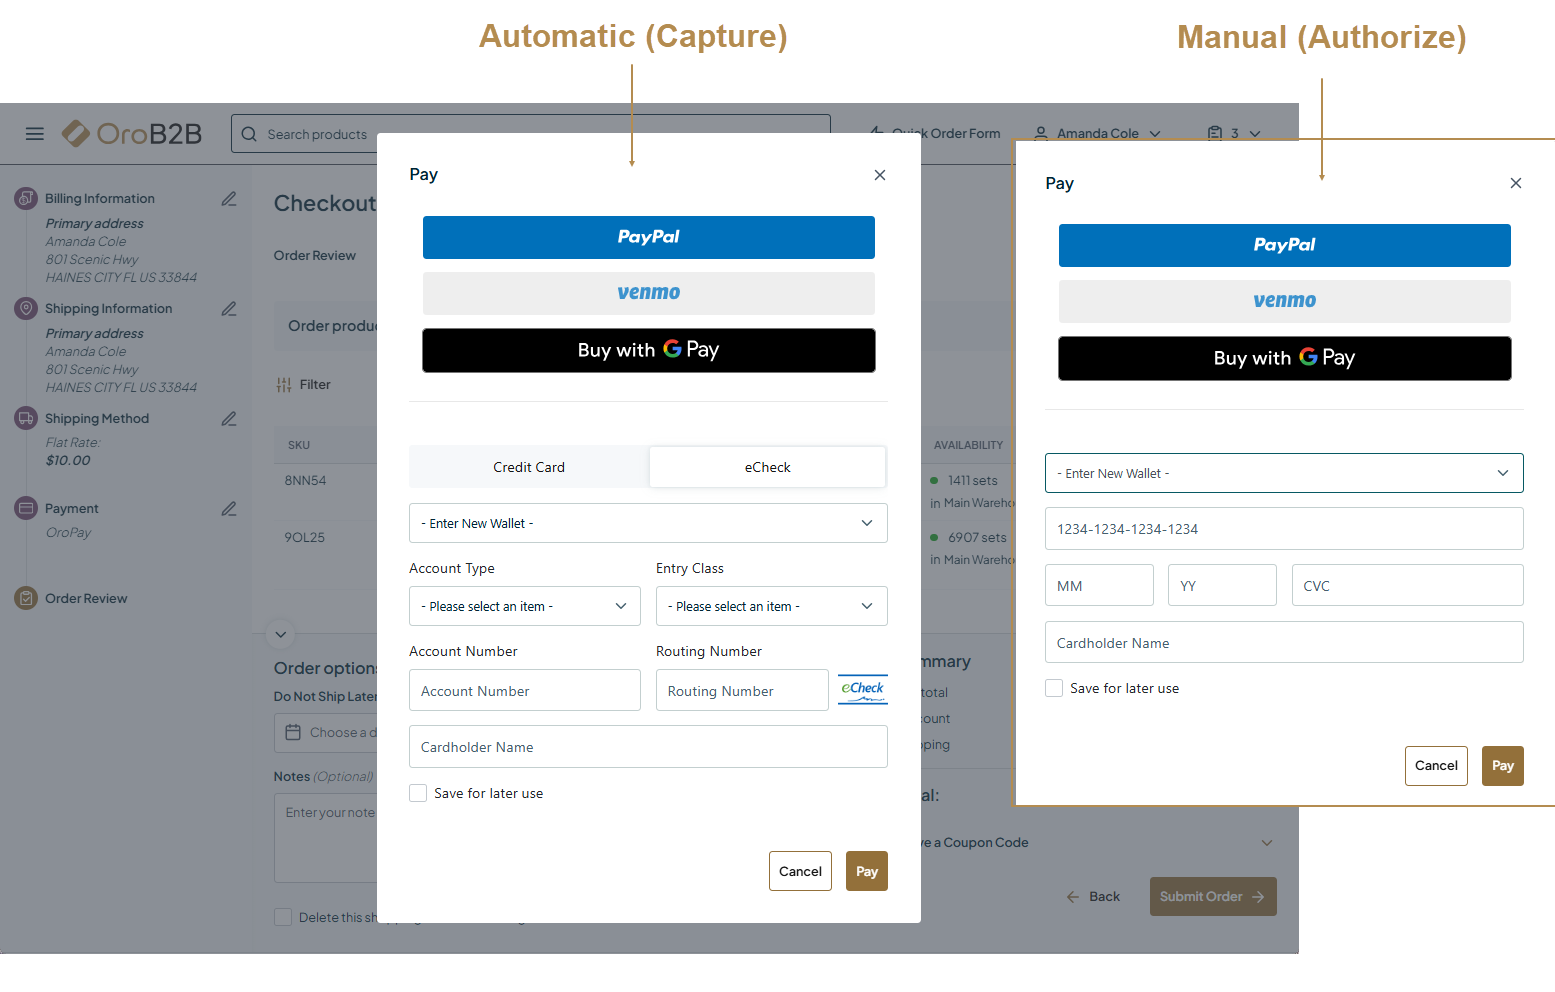Click the Routing Number input field

pos(741,691)
